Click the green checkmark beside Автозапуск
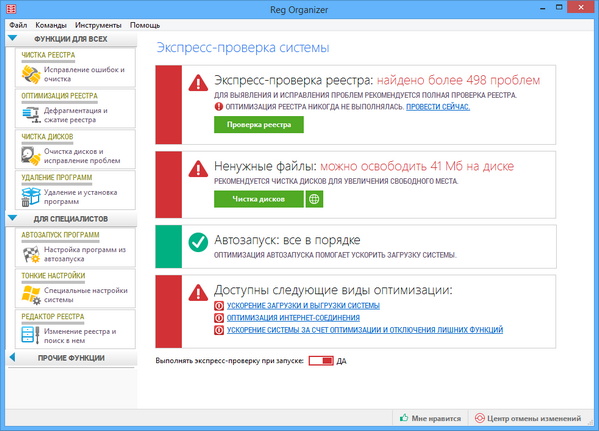 198,242
